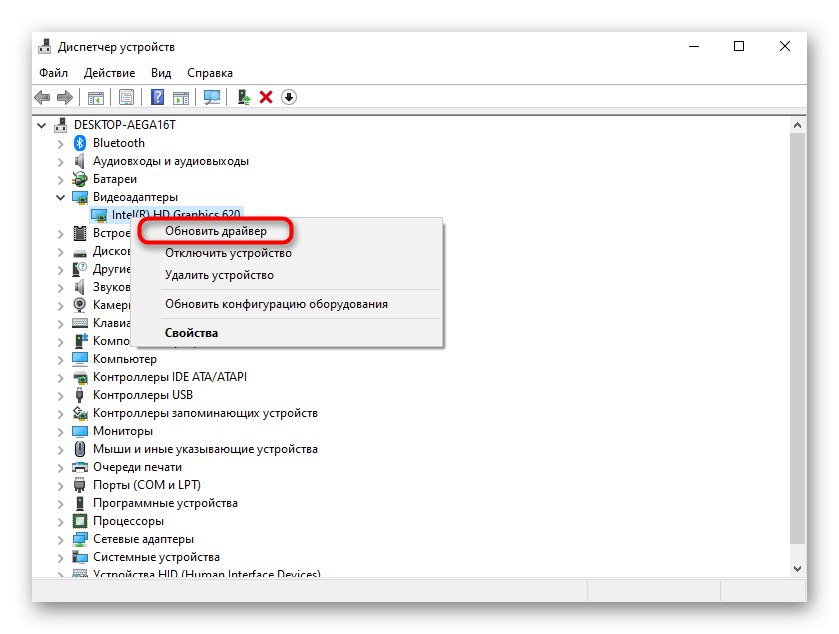Click the Контроллеры USB plug icon
Image resolution: width=839 pixels, height=634 pixels.
80,395
